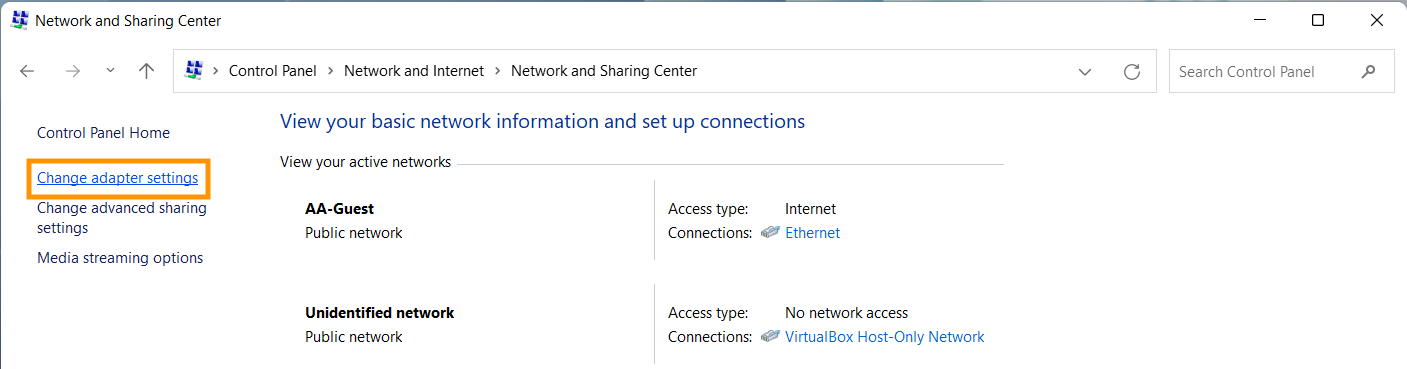Open Change adapter settings
This screenshot has height=369, width=1407.
coord(117,178)
